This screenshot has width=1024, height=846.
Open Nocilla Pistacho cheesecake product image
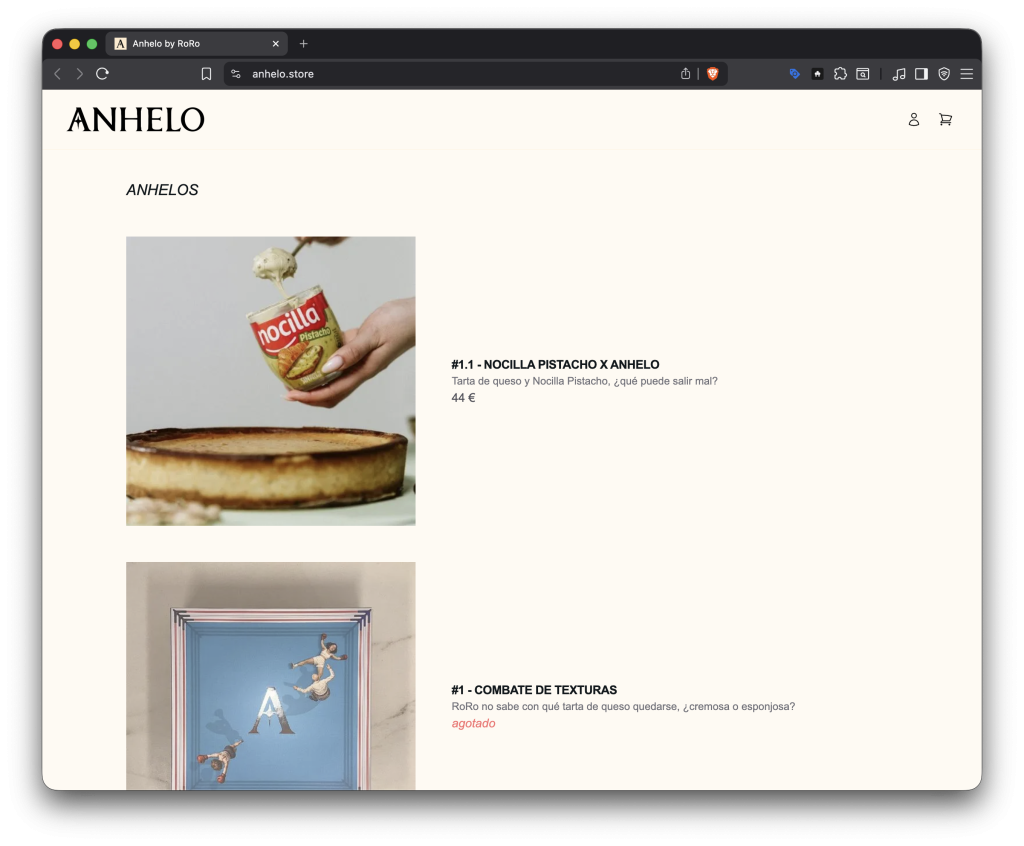point(270,381)
